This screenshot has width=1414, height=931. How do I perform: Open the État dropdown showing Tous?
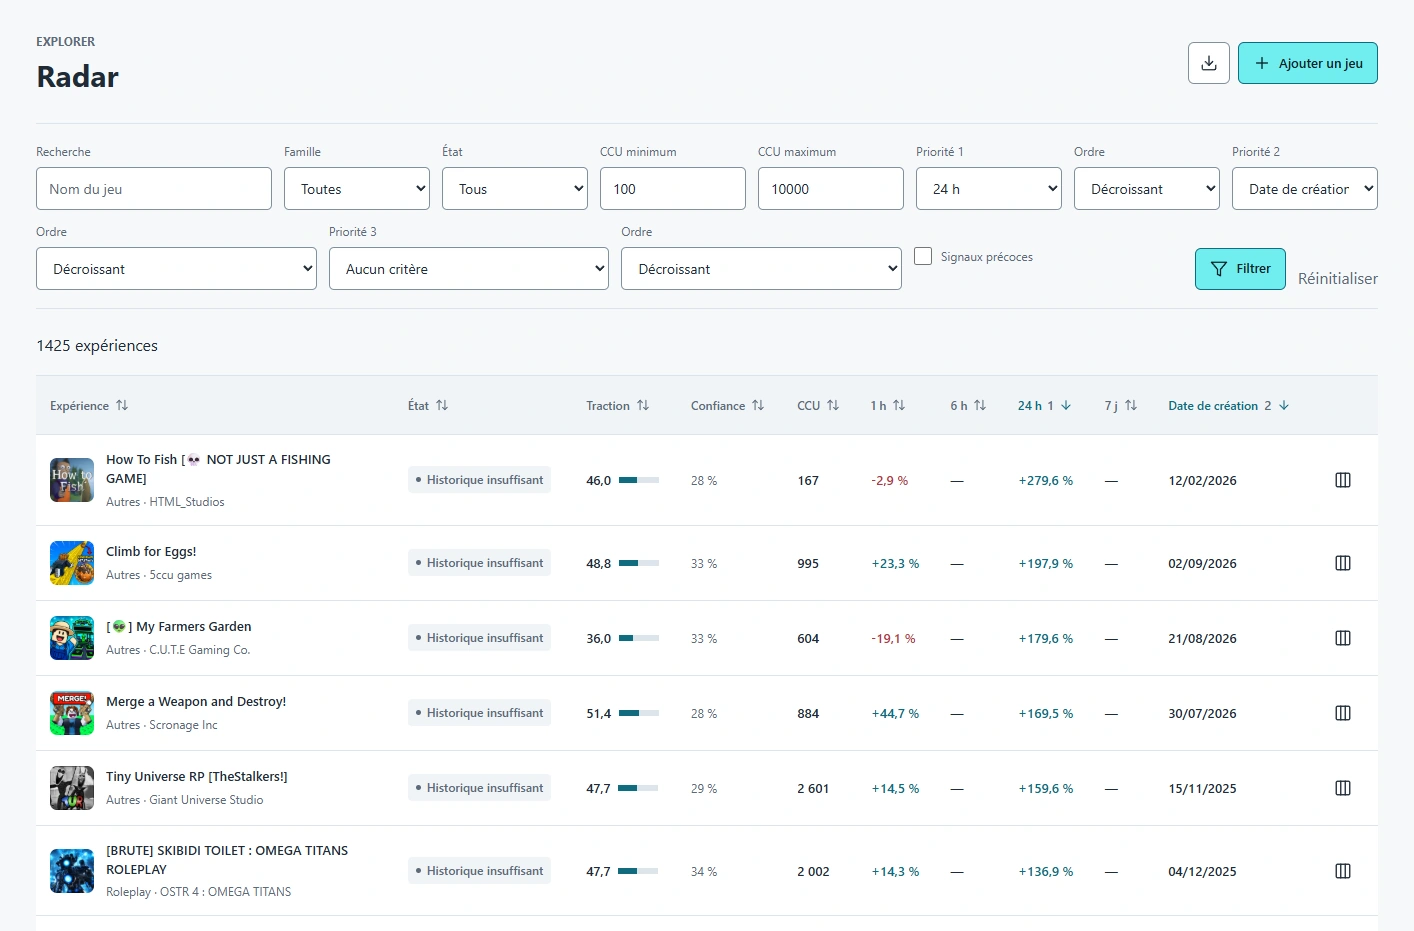pyautogui.click(x=515, y=188)
